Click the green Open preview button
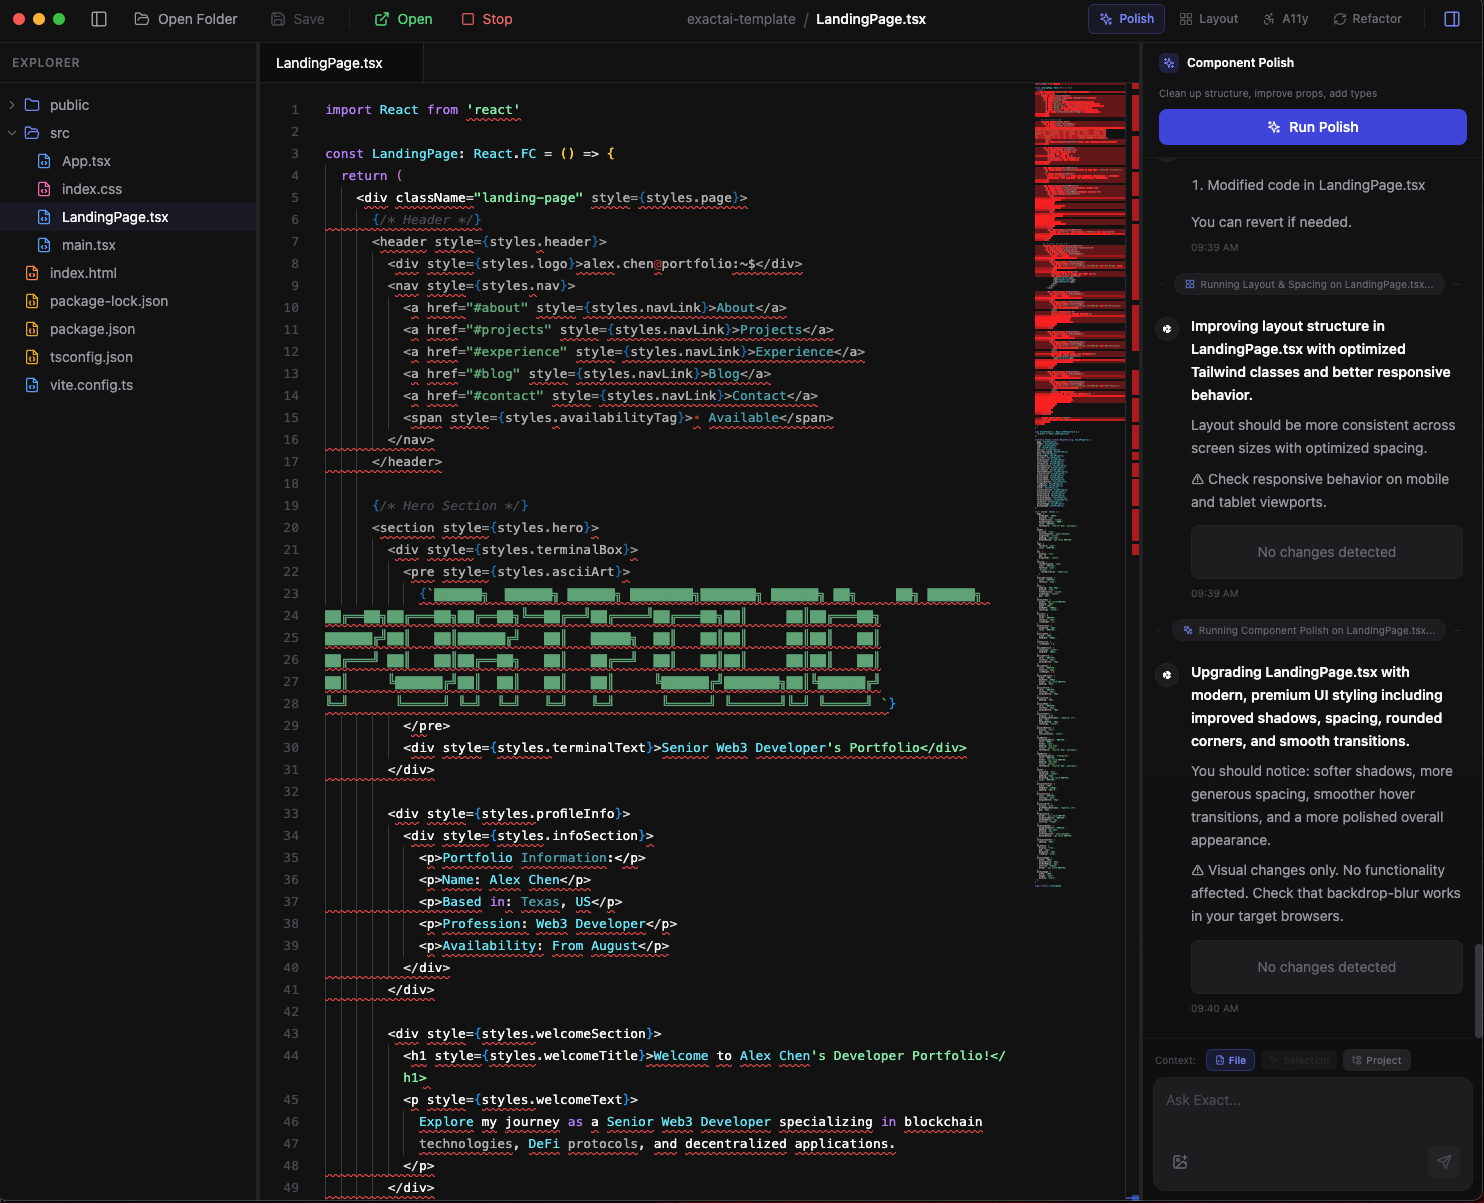This screenshot has height=1203, width=1484. [x=403, y=19]
